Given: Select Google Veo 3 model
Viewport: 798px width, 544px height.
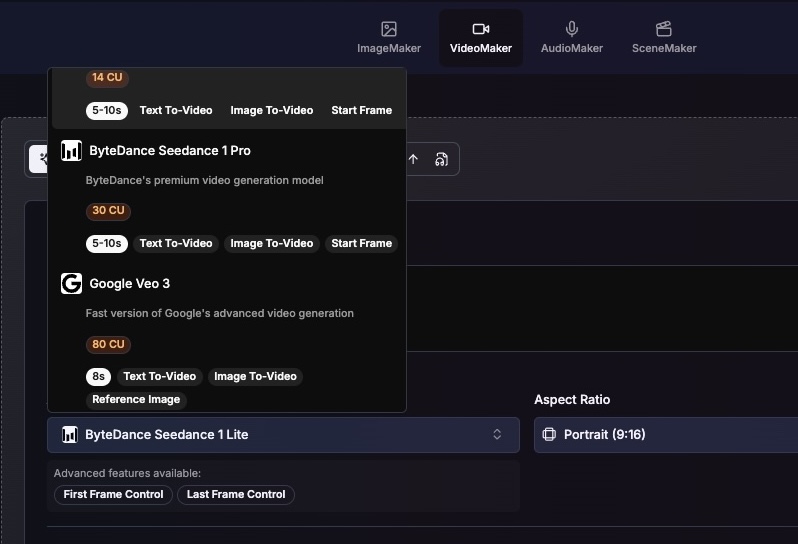Looking at the screenshot, I should 227,338.
